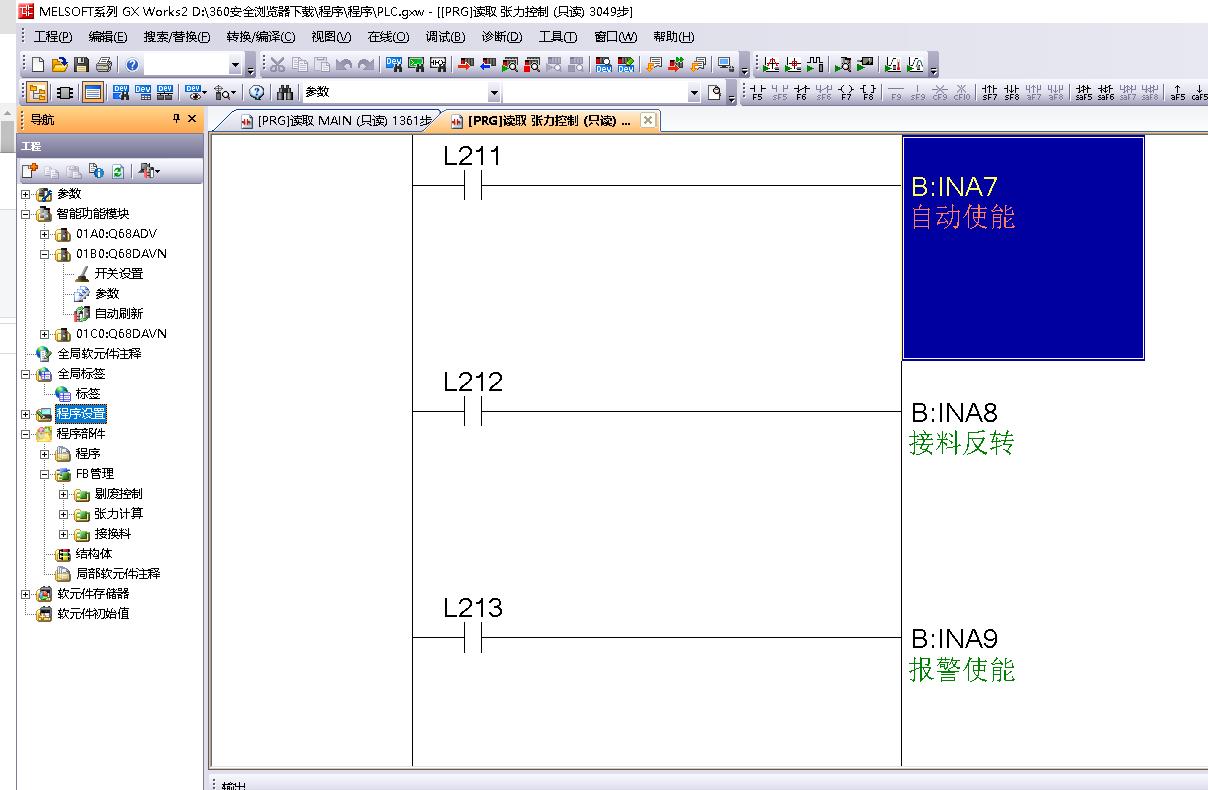The image size is (1208, 790).
Task: Click the binoculars find device icon
Action: tap(285, 92)
